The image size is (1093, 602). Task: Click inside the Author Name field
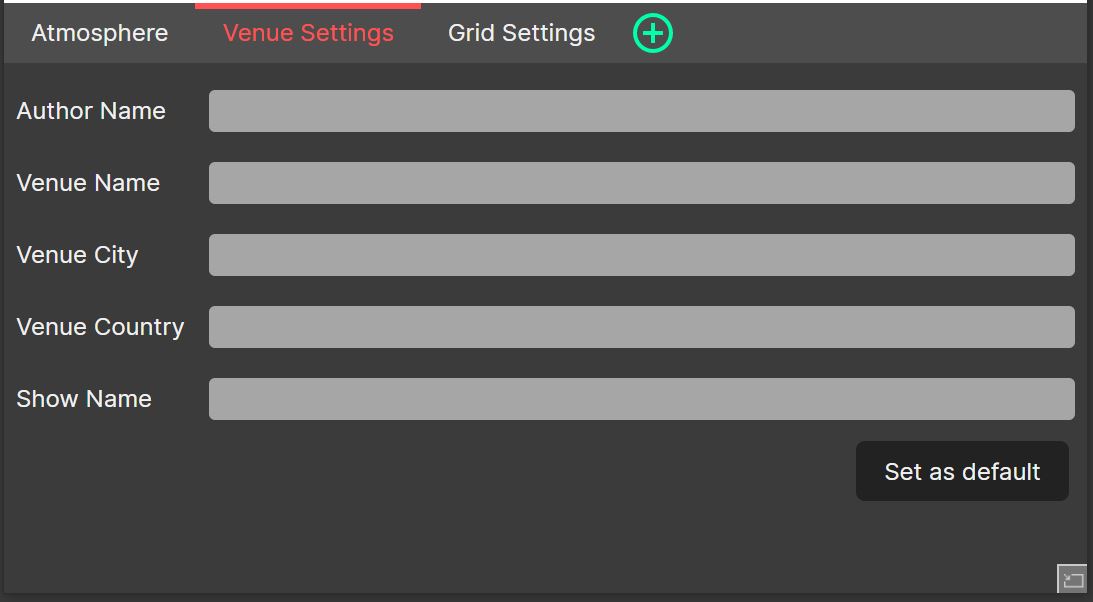tap(641, 110)
